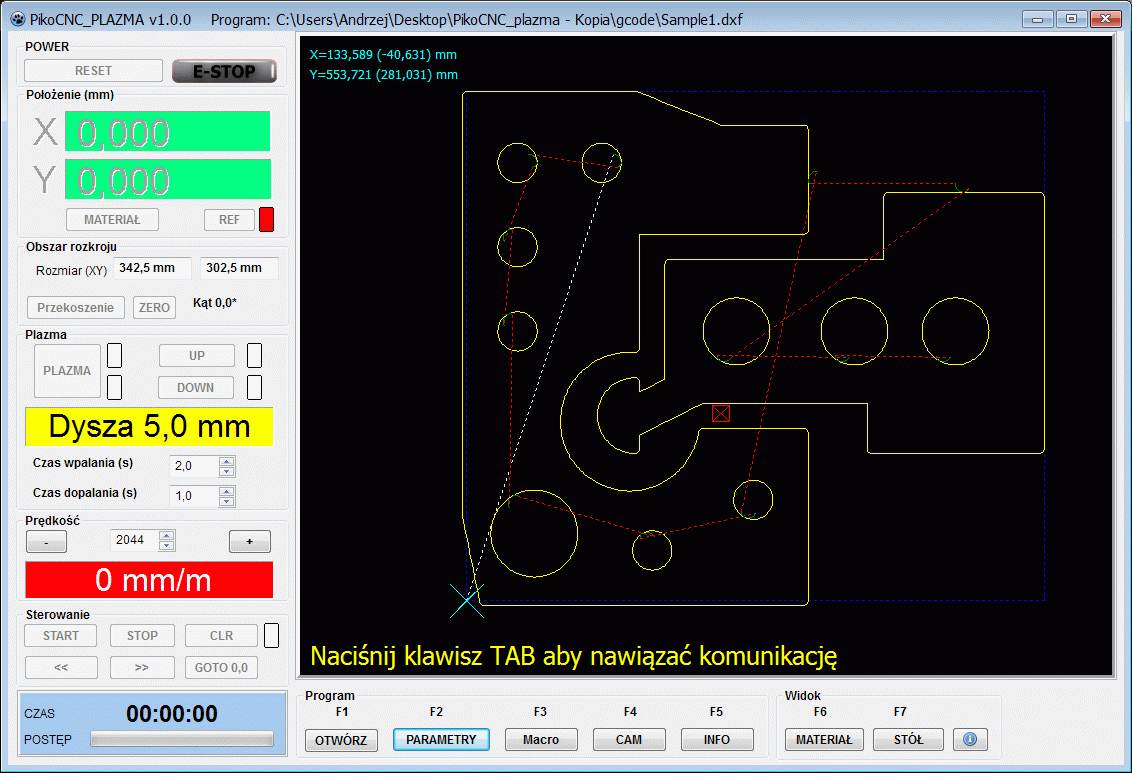This screenshot has width=1132, height=773.
Task: Click the yellow Dysza 5,0 mm display
Action: pyautogui.click(x=149, y=427)
